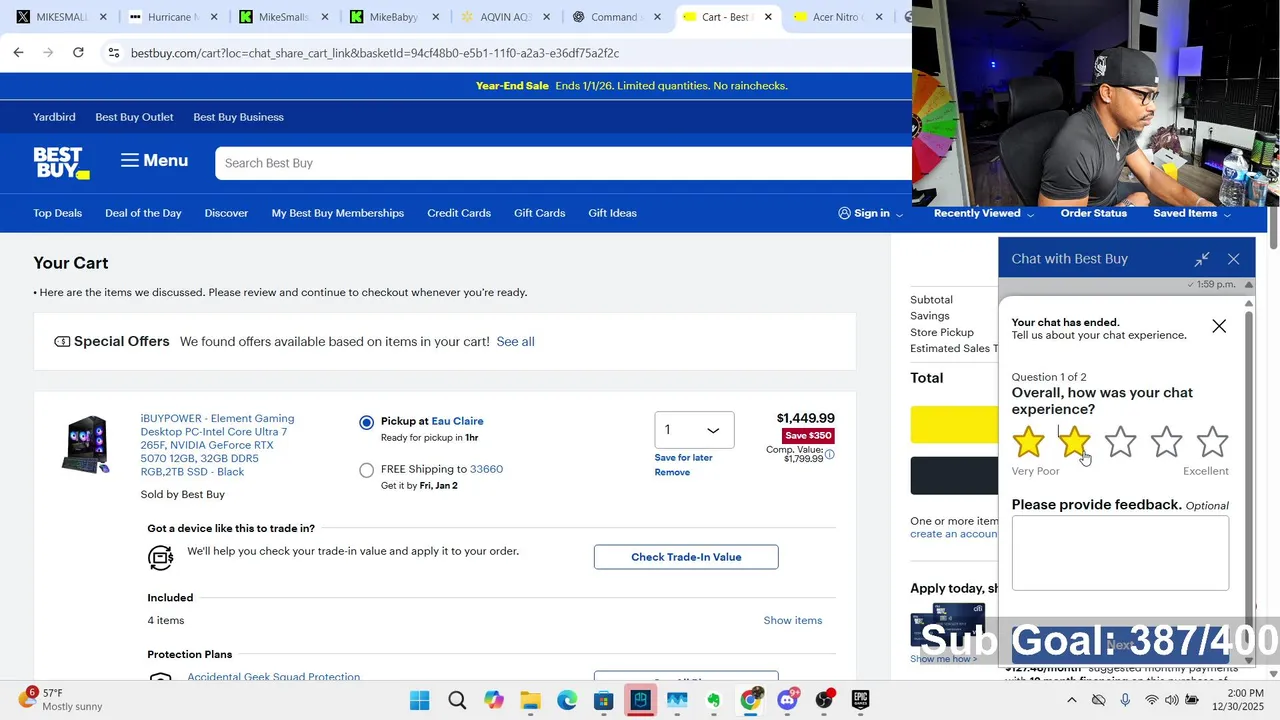This screenshot has height=720, width=1280.
Task: Open site information icon in address bar
Action: point(114,53)
